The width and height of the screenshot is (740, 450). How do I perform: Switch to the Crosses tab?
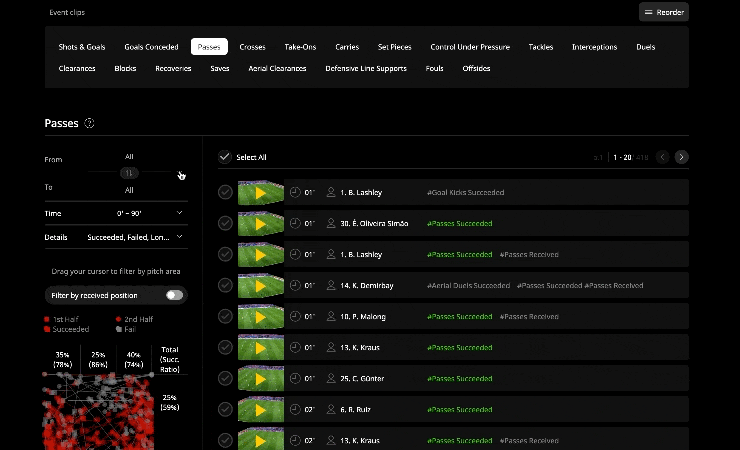[x=252, y=47]
